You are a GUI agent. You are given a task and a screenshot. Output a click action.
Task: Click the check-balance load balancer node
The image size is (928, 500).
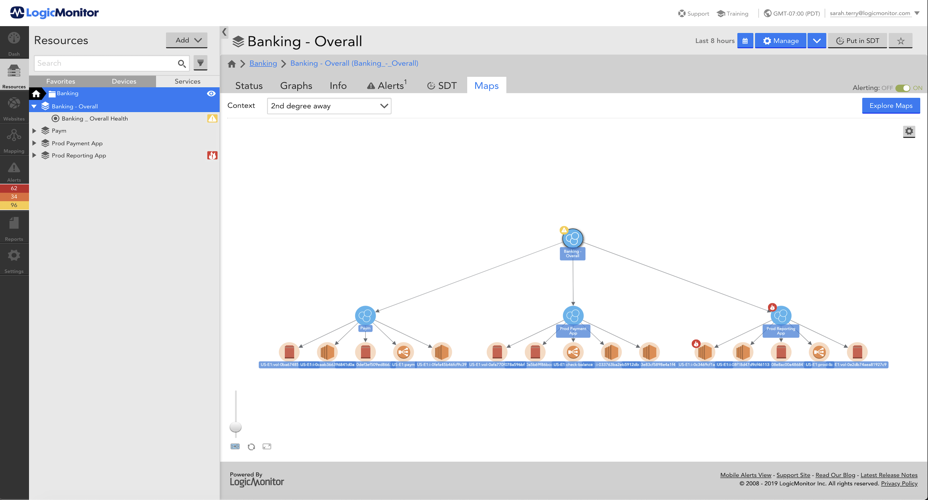[573, 352]
